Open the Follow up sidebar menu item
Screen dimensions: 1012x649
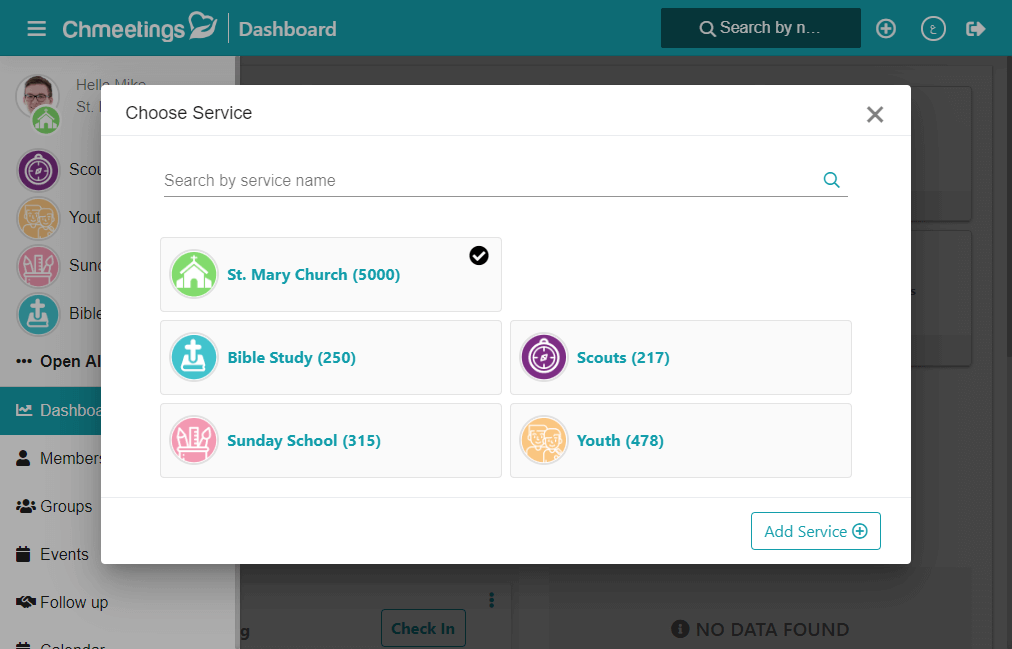[x=61, y=602]
